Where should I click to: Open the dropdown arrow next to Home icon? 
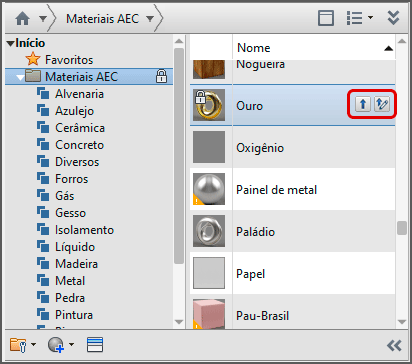(x=43, y=19)
